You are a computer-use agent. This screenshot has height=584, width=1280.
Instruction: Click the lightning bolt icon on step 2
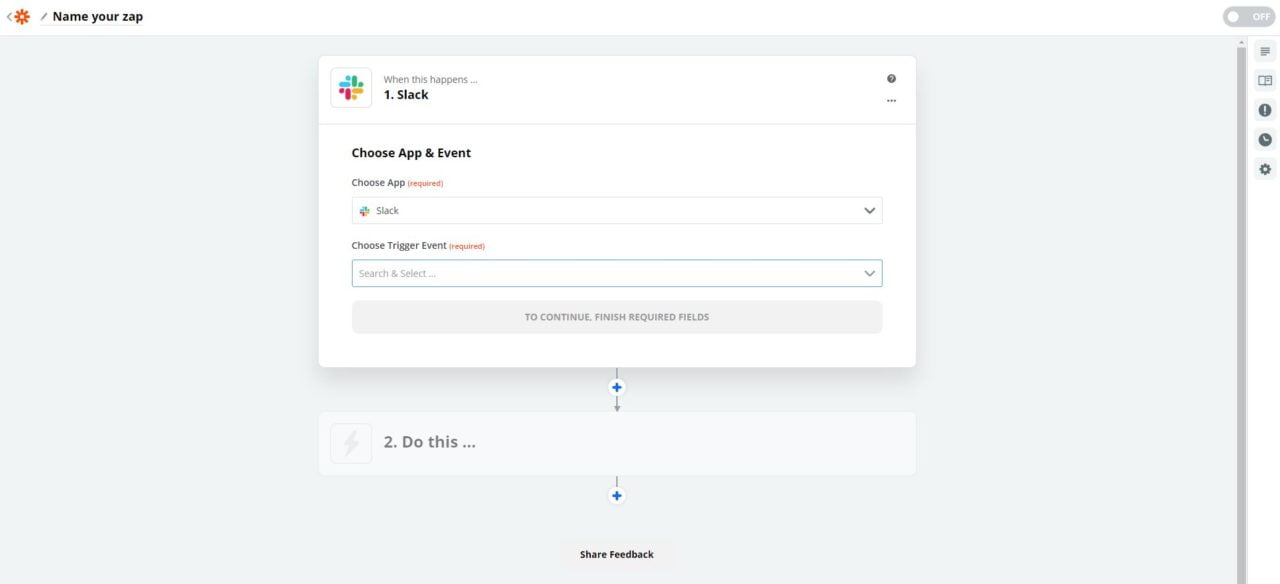coord(350,441)
